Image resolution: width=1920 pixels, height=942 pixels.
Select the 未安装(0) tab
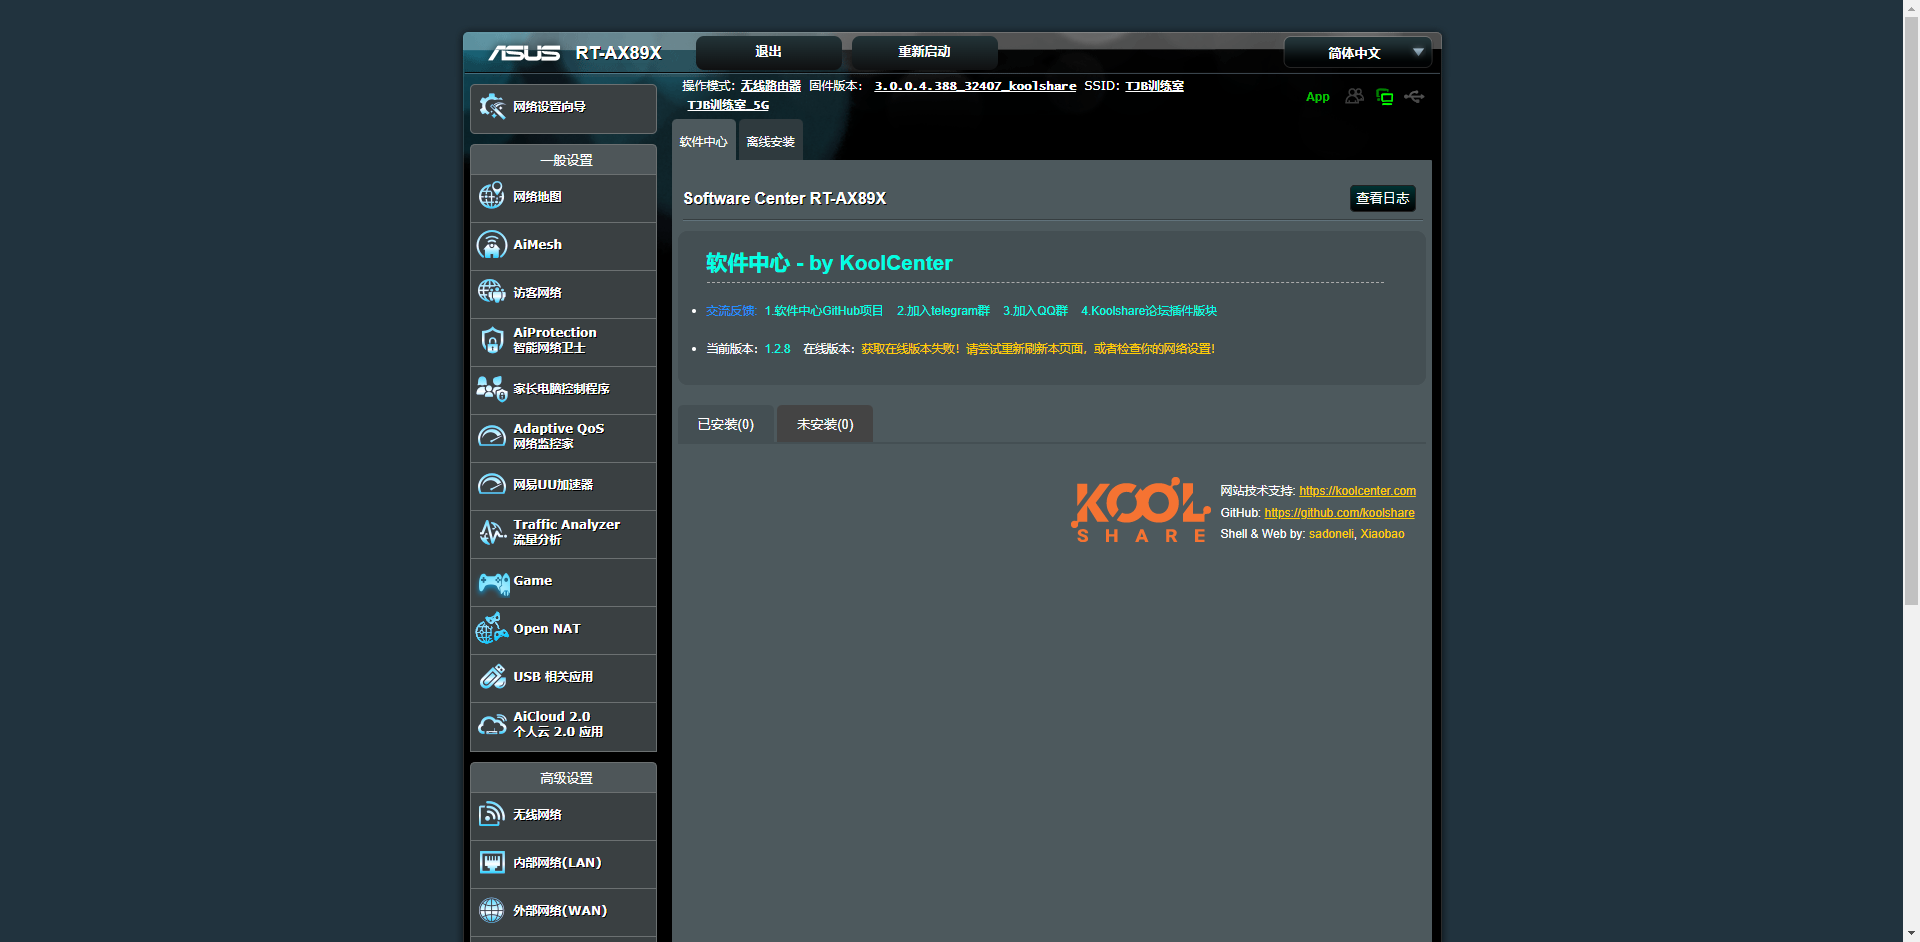824,425
